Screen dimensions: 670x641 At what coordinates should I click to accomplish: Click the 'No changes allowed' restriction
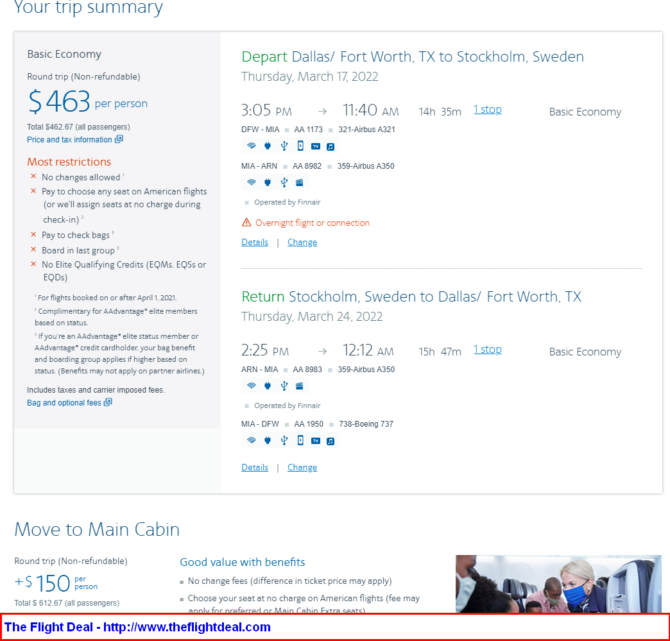(x=81, y=177)
